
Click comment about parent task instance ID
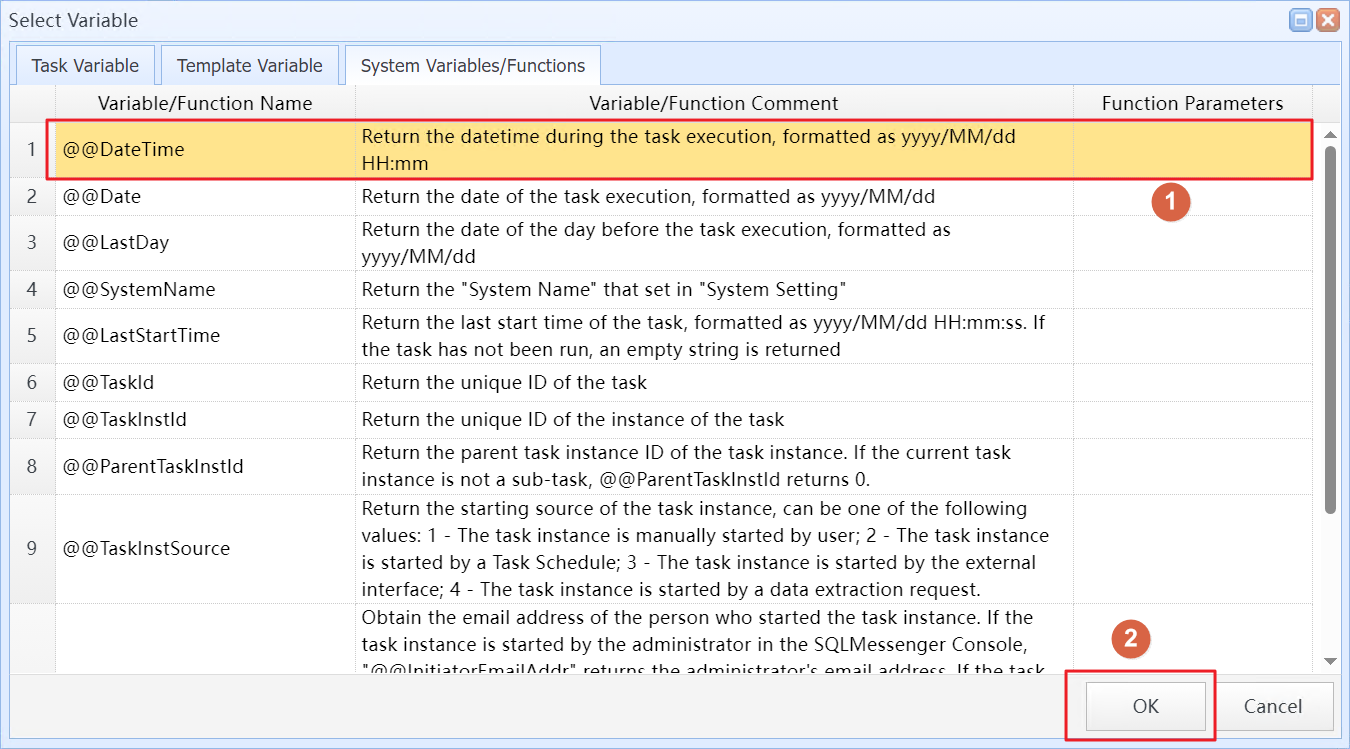pyautogui.click(x=686, y=466)
